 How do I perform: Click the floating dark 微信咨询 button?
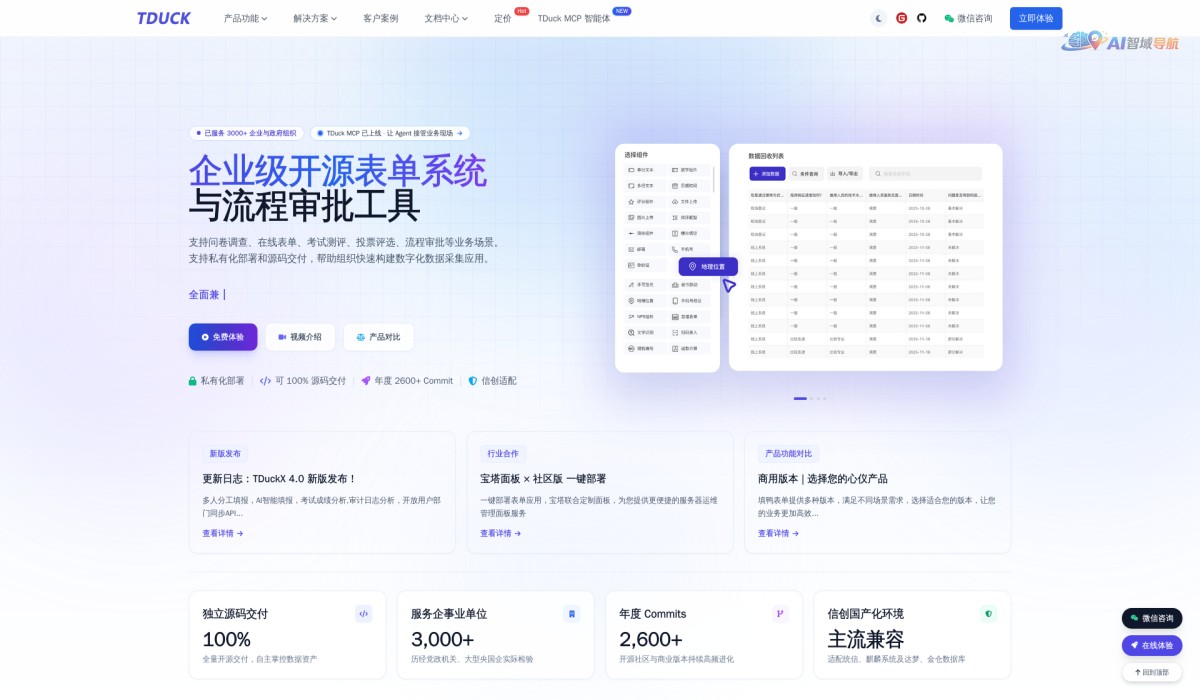[x=1152, y=618]
